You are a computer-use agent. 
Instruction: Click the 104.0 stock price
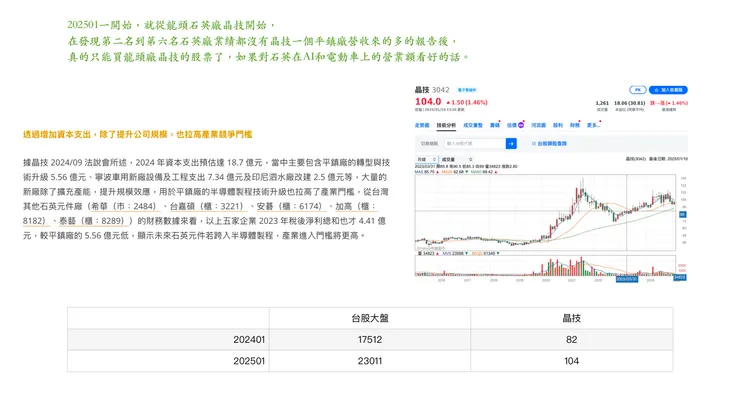click(428, 102)
